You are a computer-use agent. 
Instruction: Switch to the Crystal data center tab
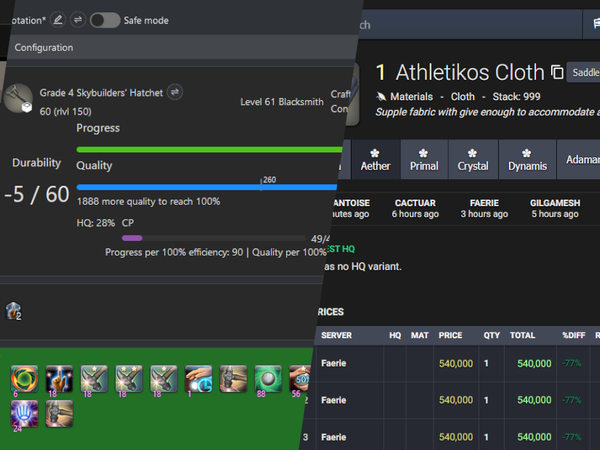[x=473, y=160]
